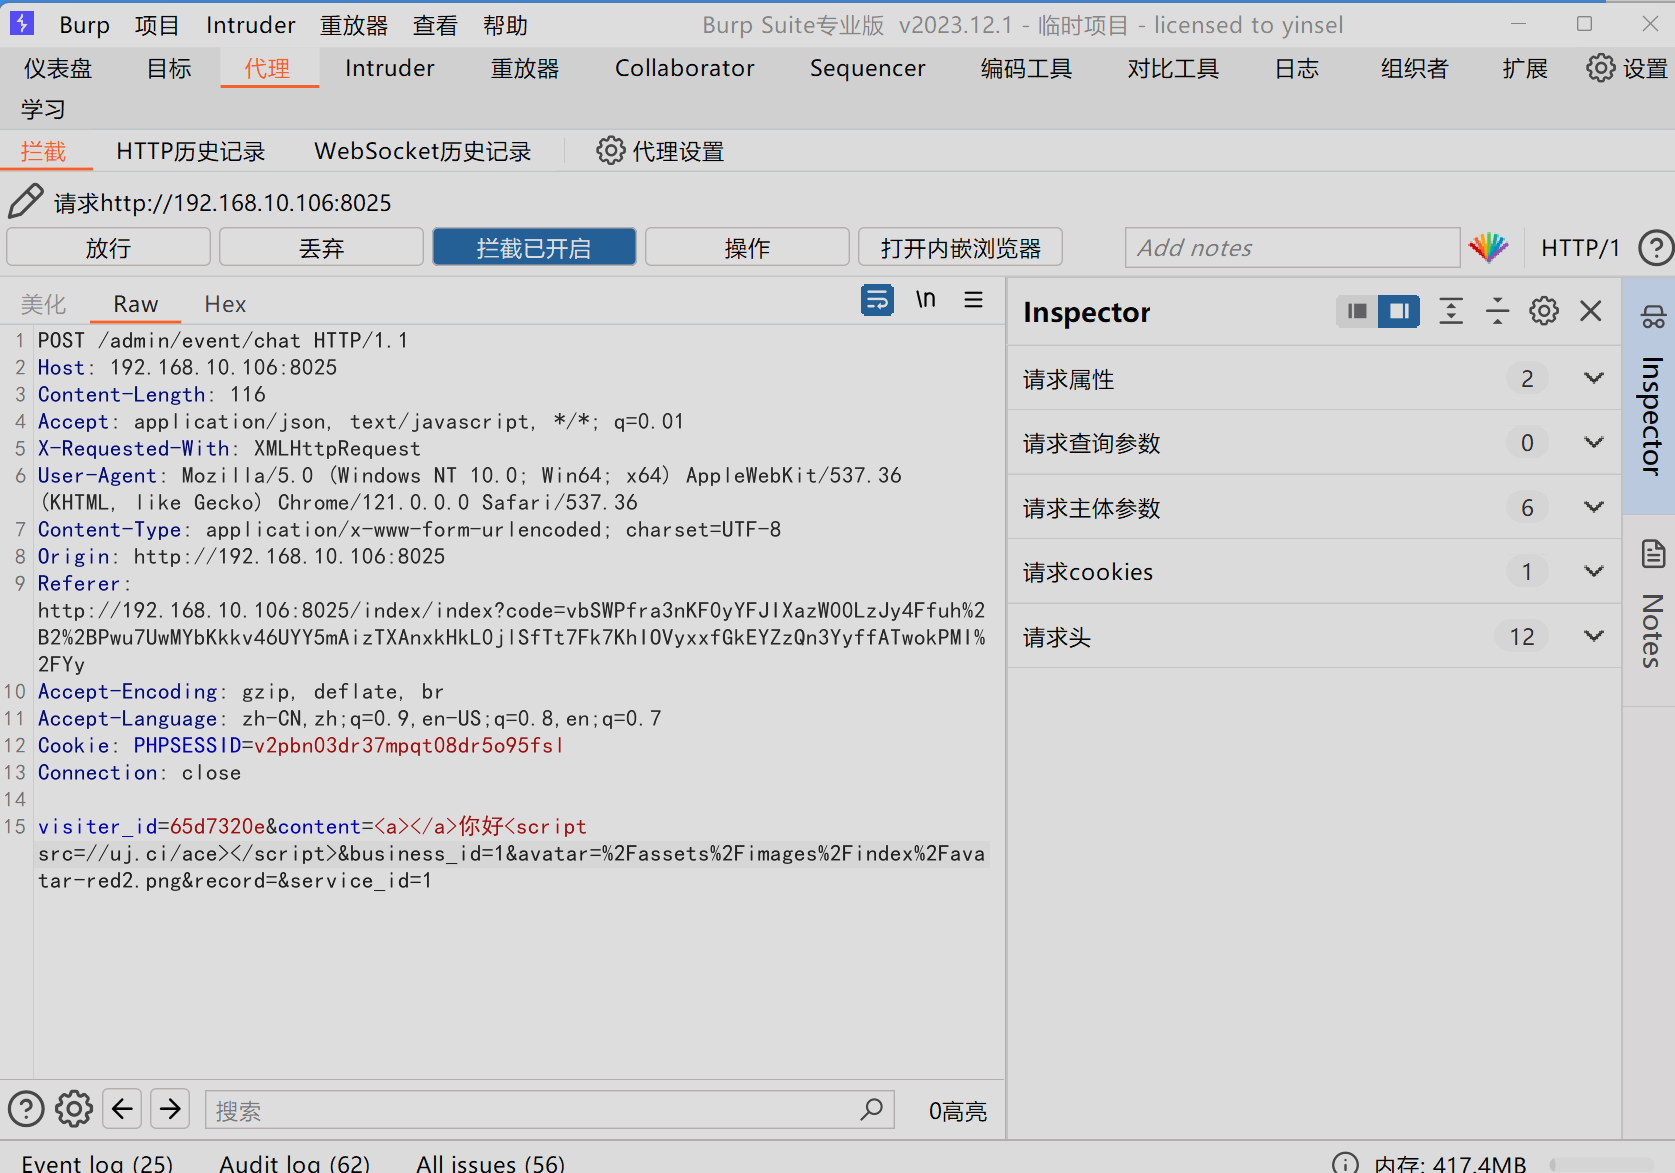Image resolution: width=1675 pixels, height=1173 pixels.
Task: Switch to the 组织者 tab
Action: [1414, 68]
